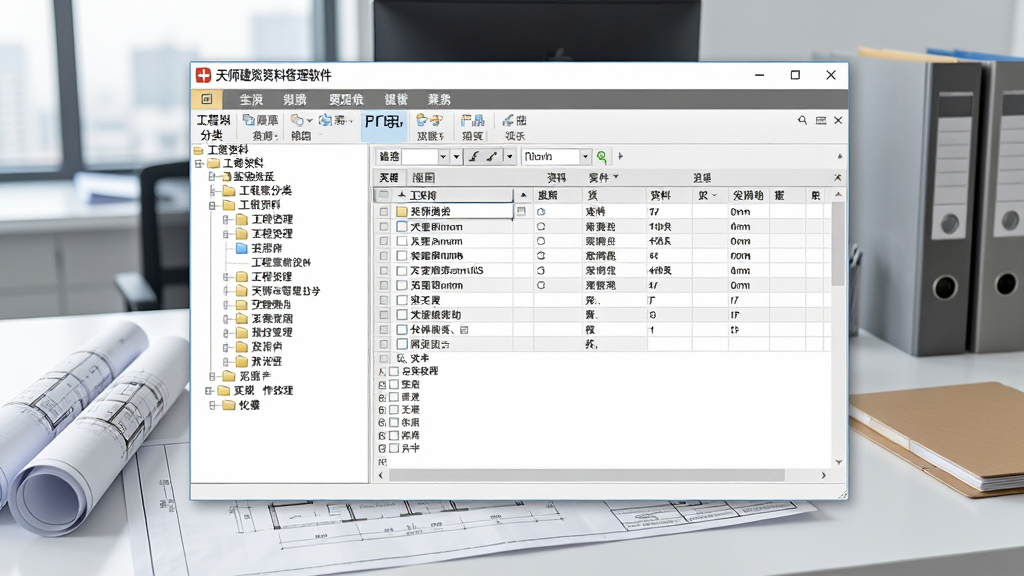The width and height of the screenshot is (1024, 576).
Task: Close the list panel with the tab-strip X
Action: point(838,178)
